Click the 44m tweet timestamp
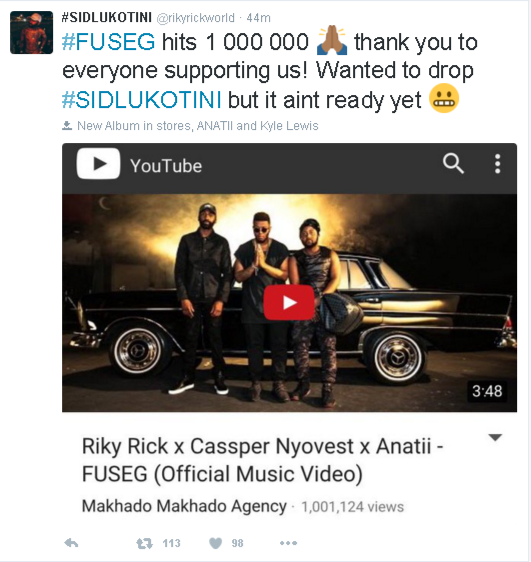Screen dimensions: 531x562 pyautogui.click(x=258, y=18)
